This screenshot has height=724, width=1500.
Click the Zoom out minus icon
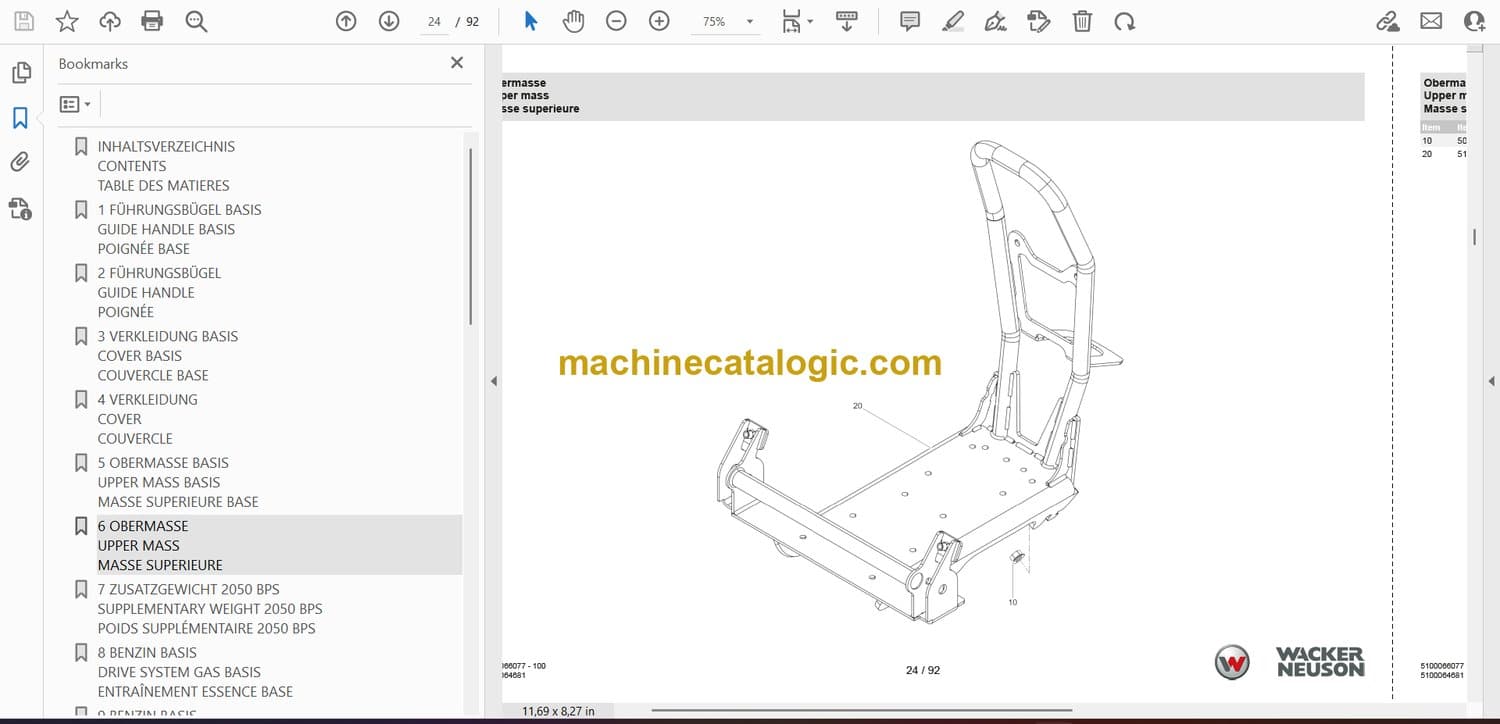(x=616, y=21)
